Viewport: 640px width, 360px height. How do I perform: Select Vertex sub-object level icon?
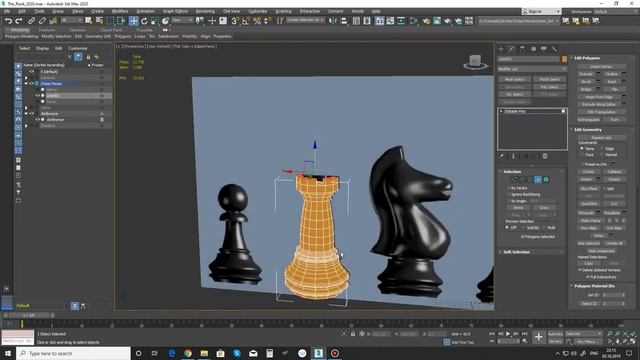514,180
